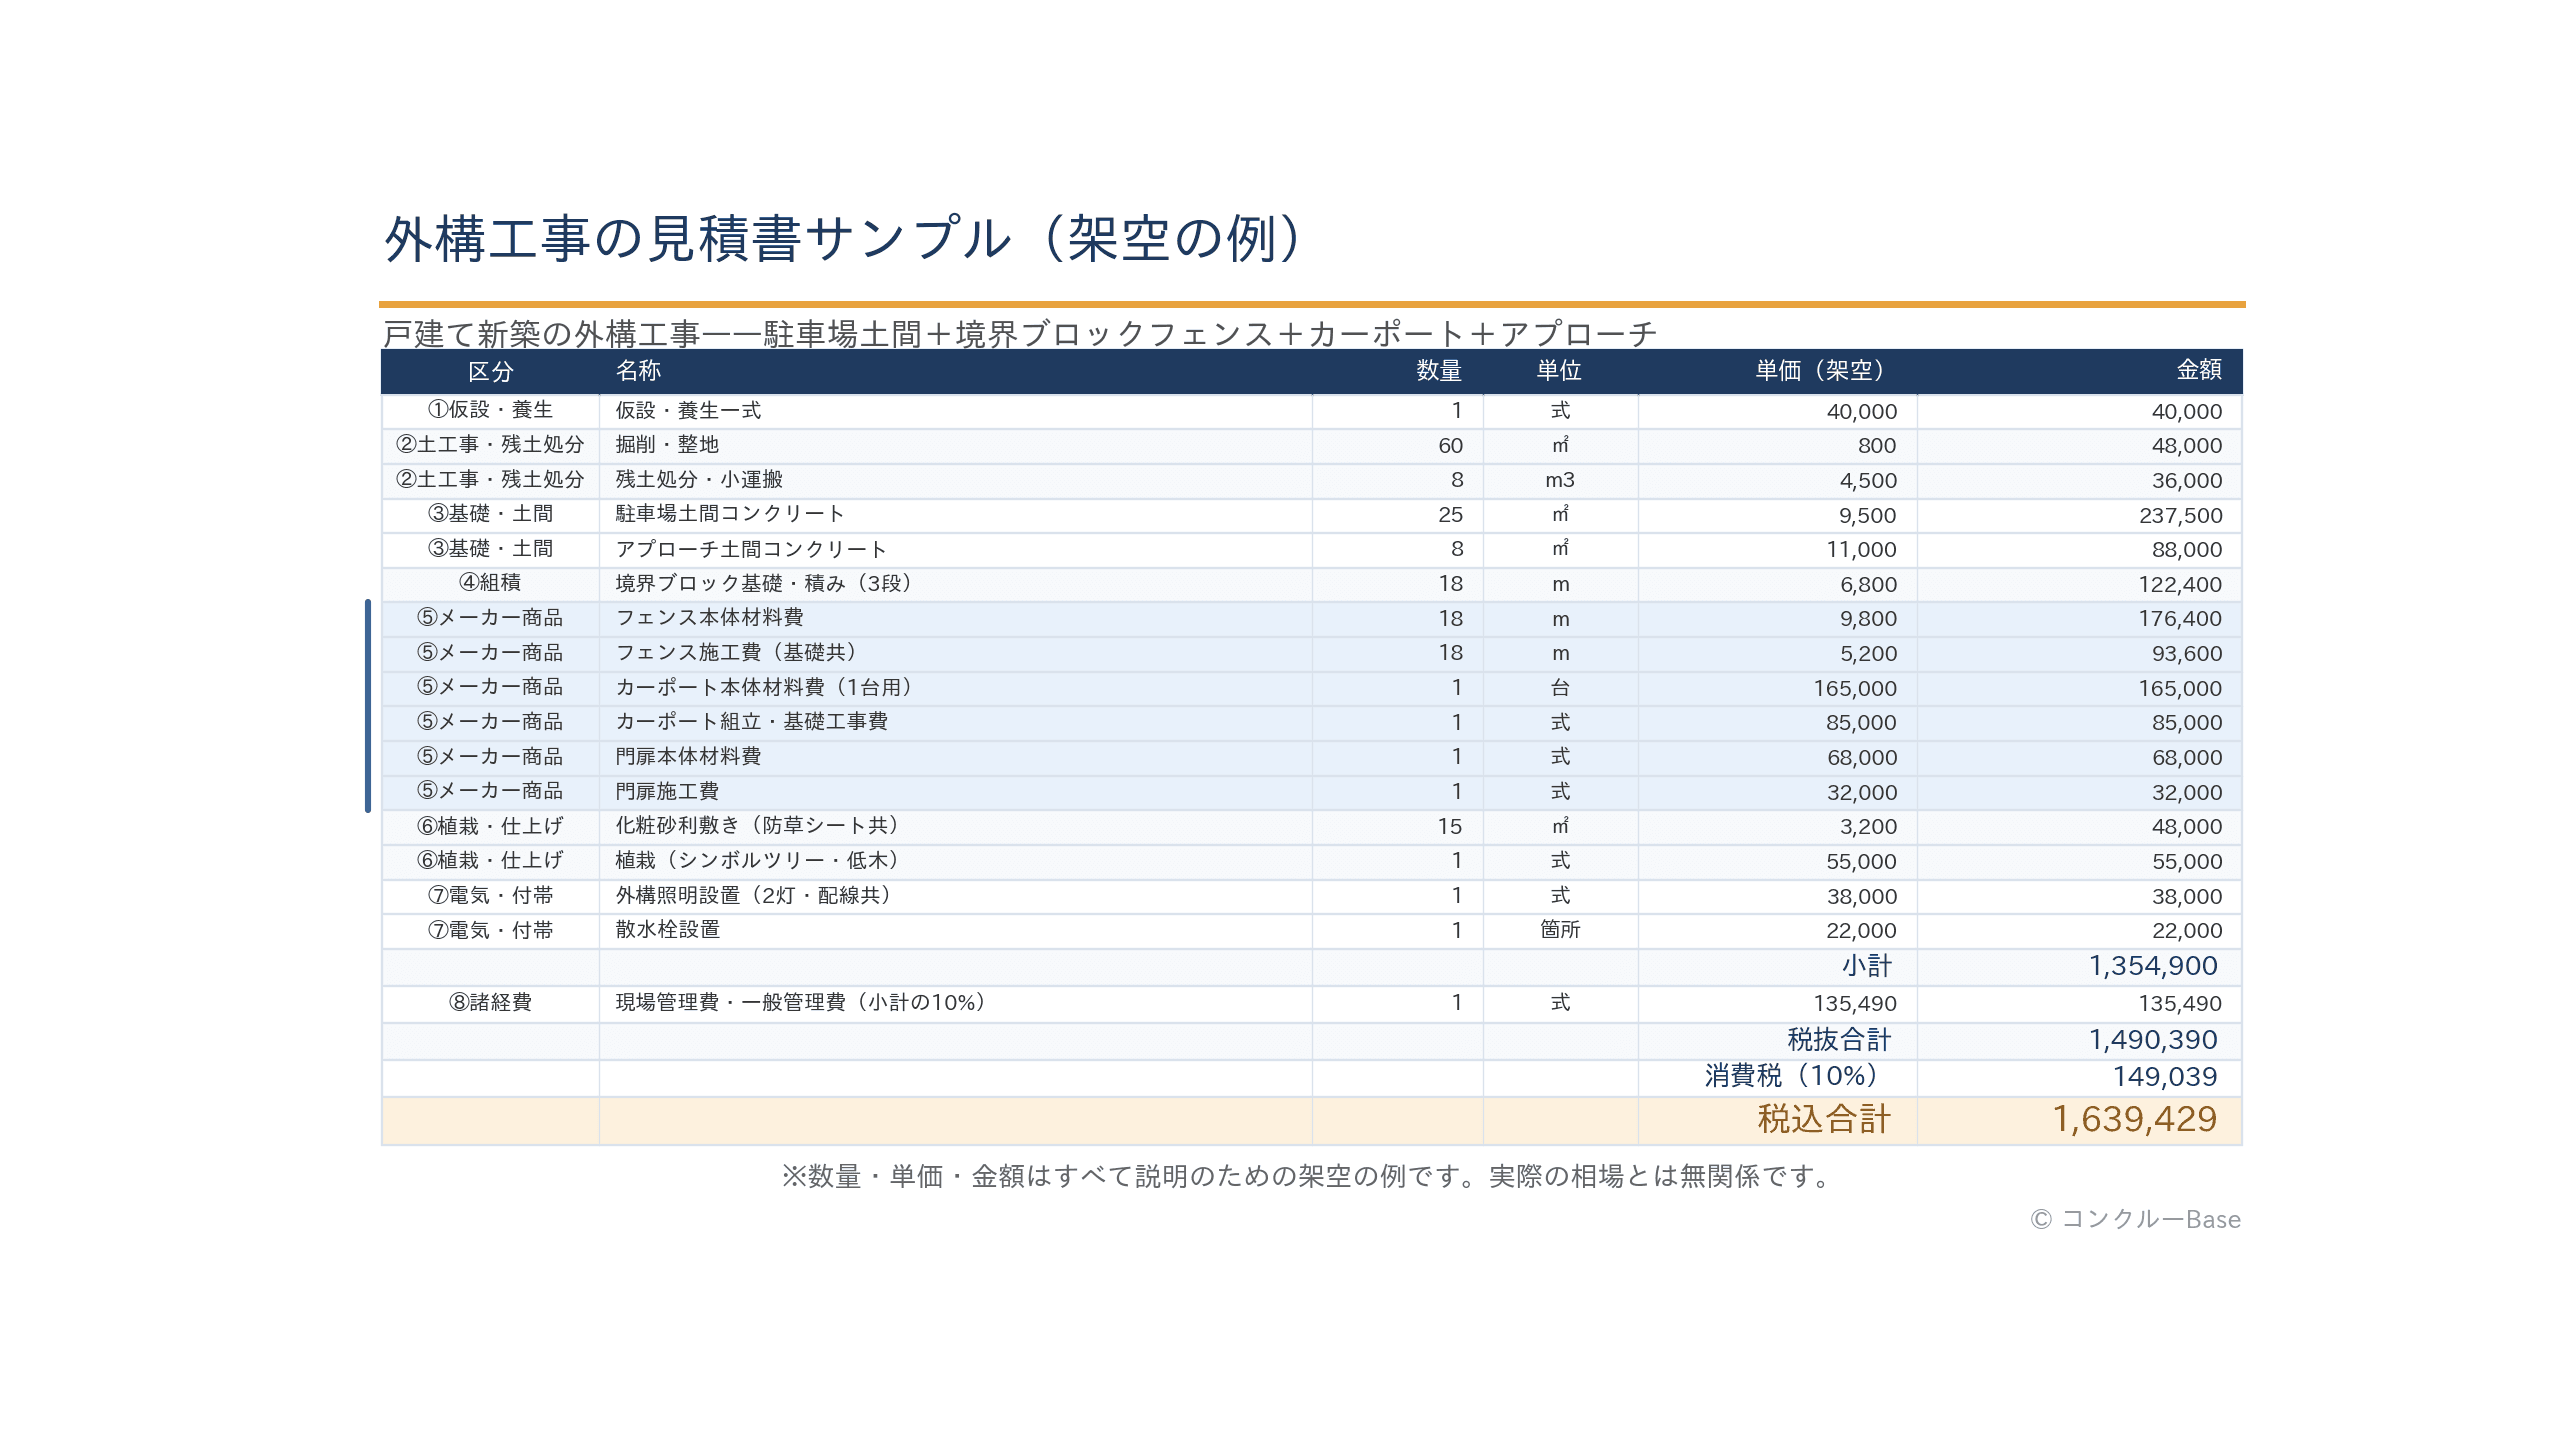
Task: Select the 仮設・養生一式 name cell
Action: pyautogui.click(x=956, y=410)
